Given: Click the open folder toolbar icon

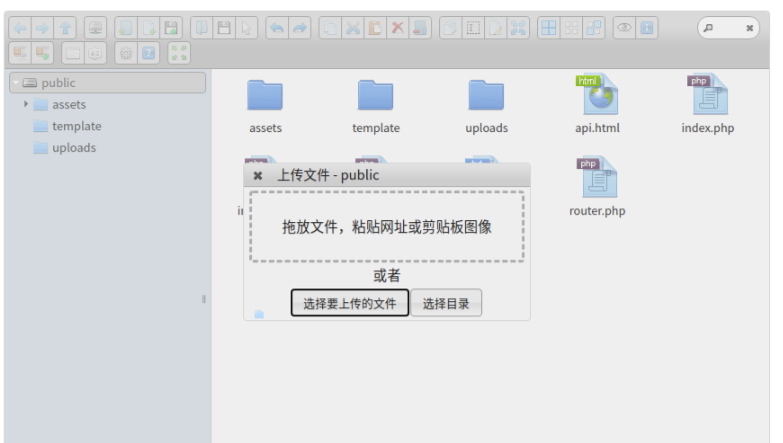Looking at the screenshot, I should (x=202, y=28).
